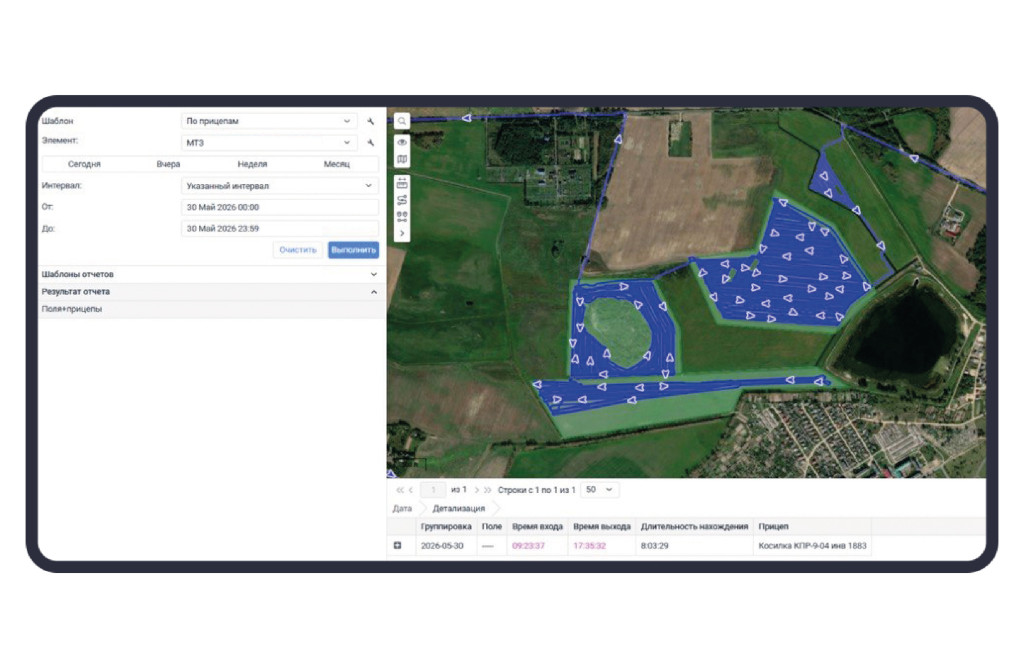This screenshot has height=668, width=1024.
Task: Click the Очистить button
Action: (x=298, y=250)
